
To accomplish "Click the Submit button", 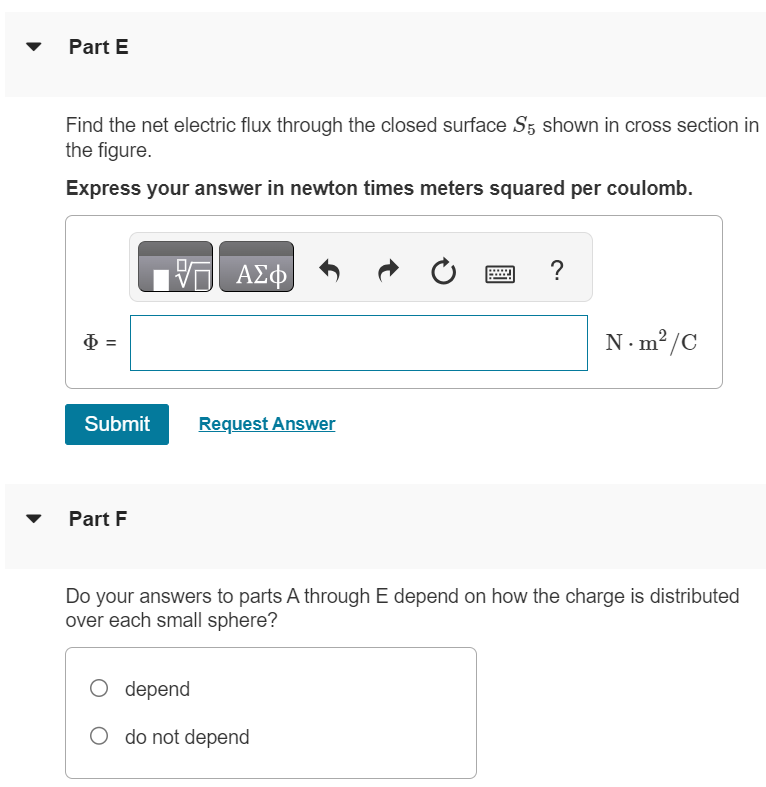I will pos(117,424).
